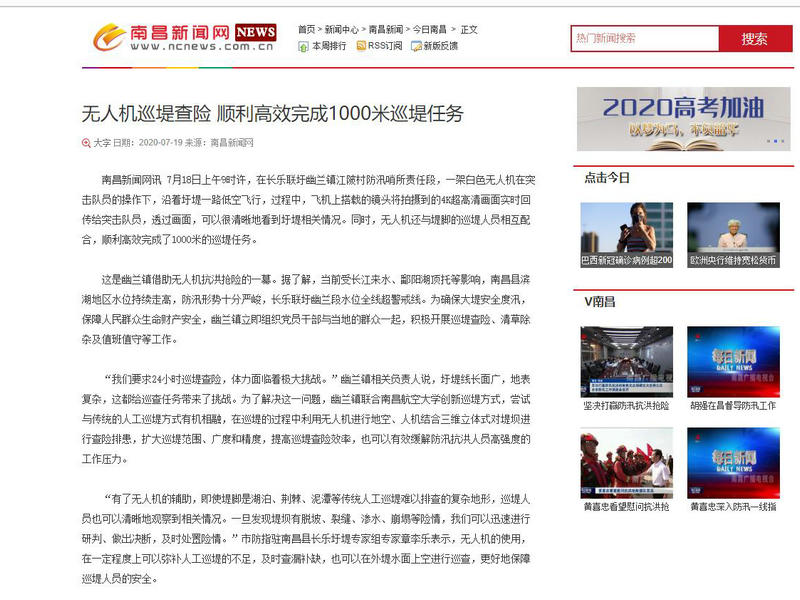Click the 南昌新闻网 logo
Viewport: 800px width, 600px height.
coord(184,37)
